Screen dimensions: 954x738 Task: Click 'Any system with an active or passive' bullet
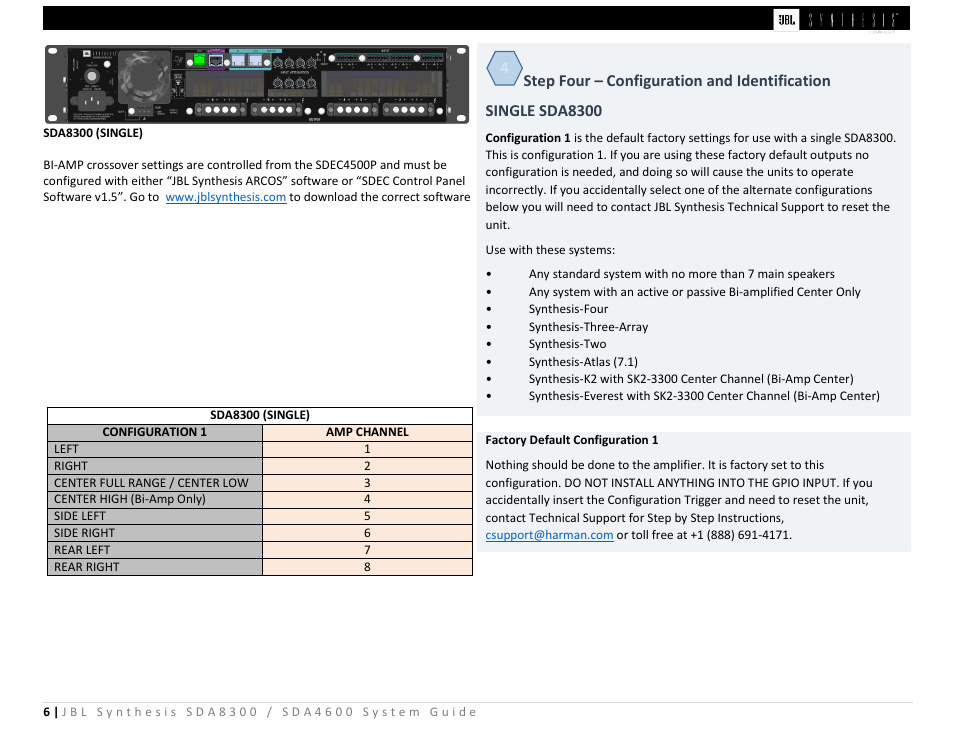694,292
